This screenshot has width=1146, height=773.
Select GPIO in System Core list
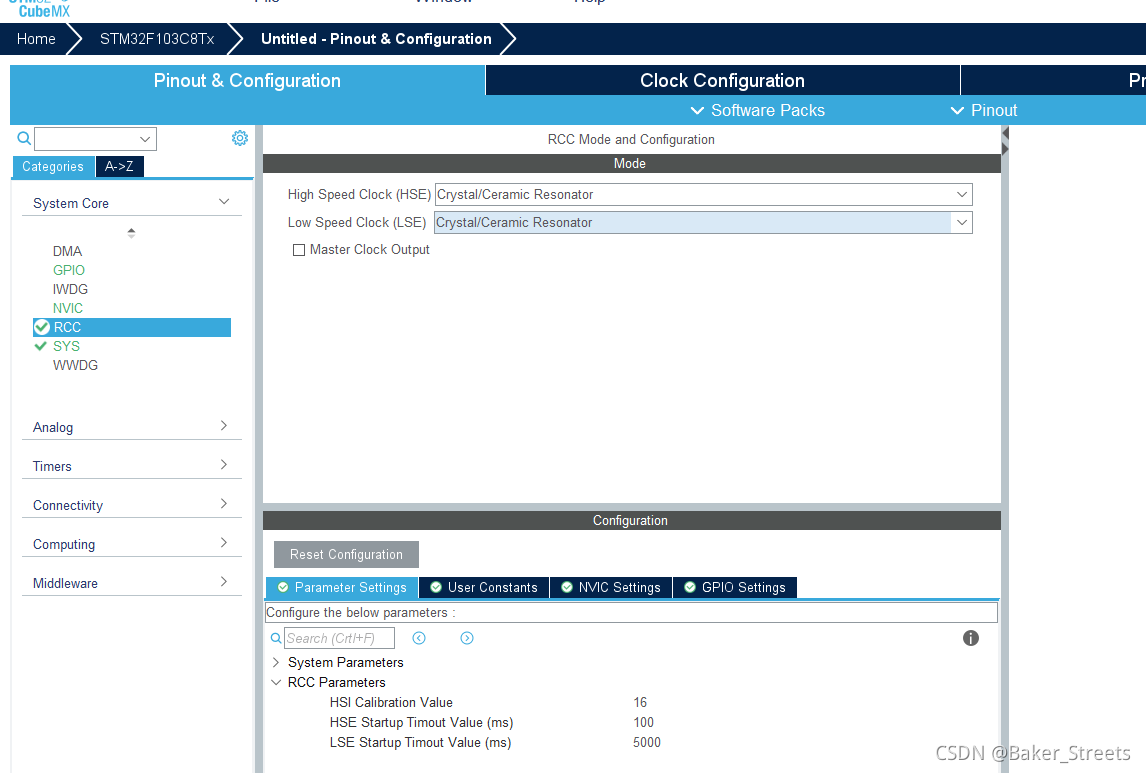coord(69,270)
